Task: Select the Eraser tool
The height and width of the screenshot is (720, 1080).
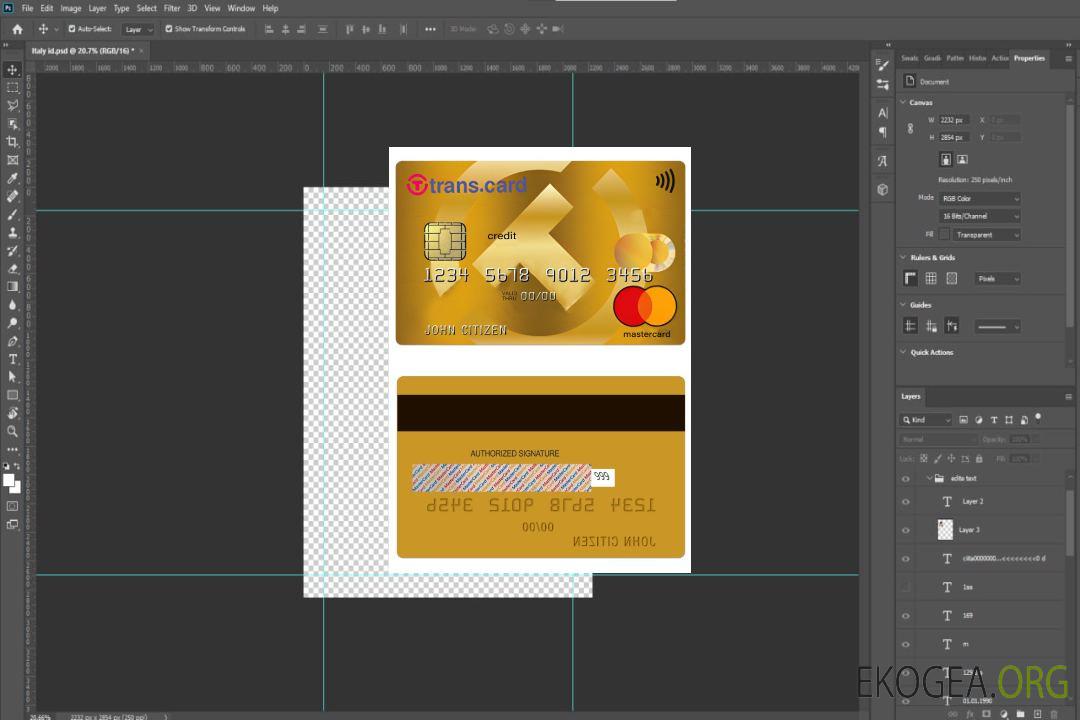Action: pos(12,269)
